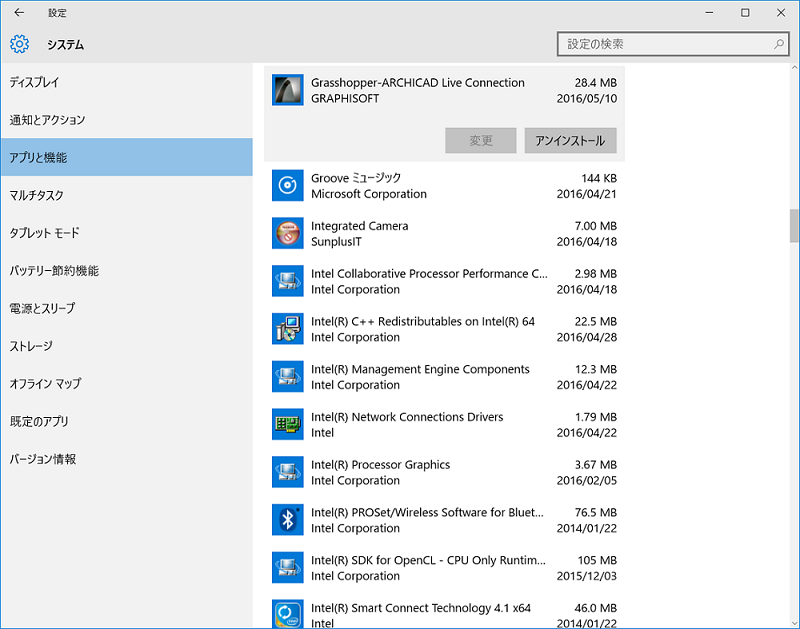Open the バージョン情報 page
The width and height of the screenshot is (800, 629).
(43, 459)
